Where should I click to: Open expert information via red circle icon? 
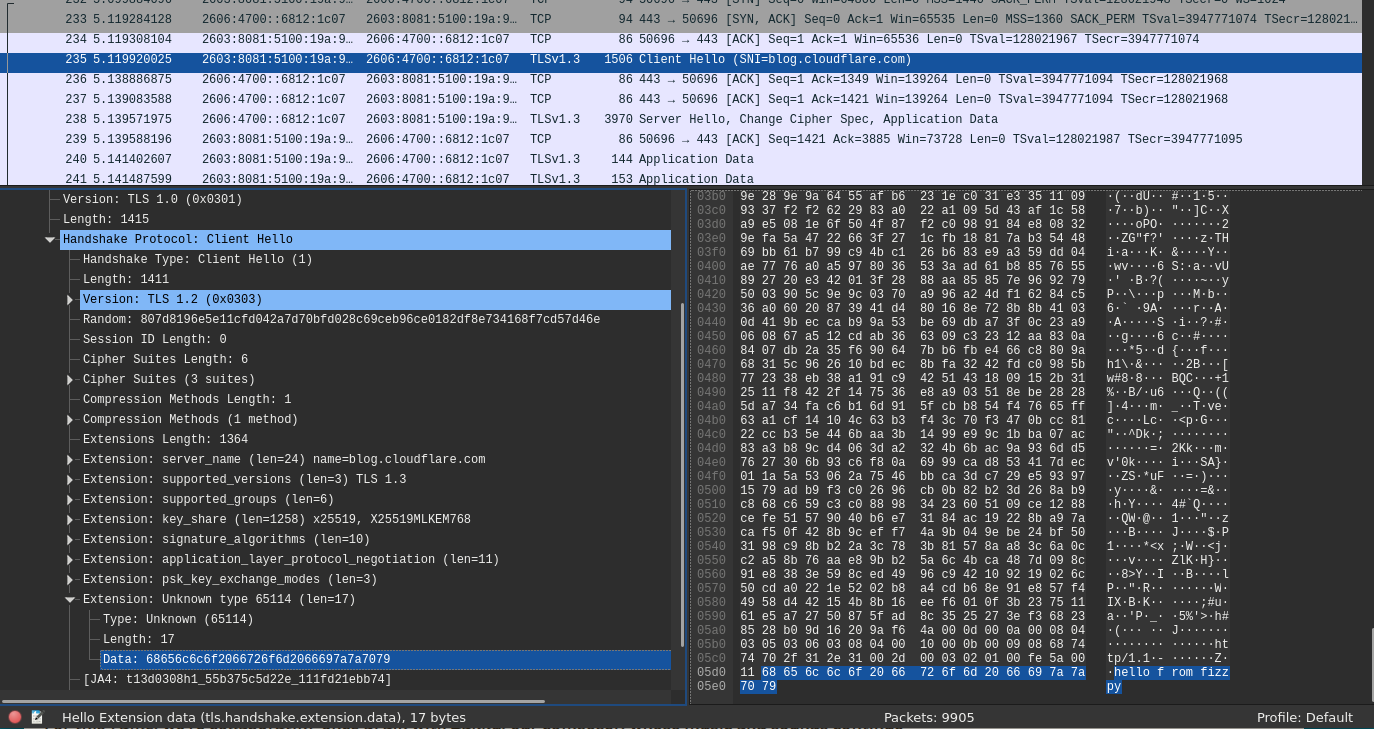pyautogui.click(x=15, y=717)
